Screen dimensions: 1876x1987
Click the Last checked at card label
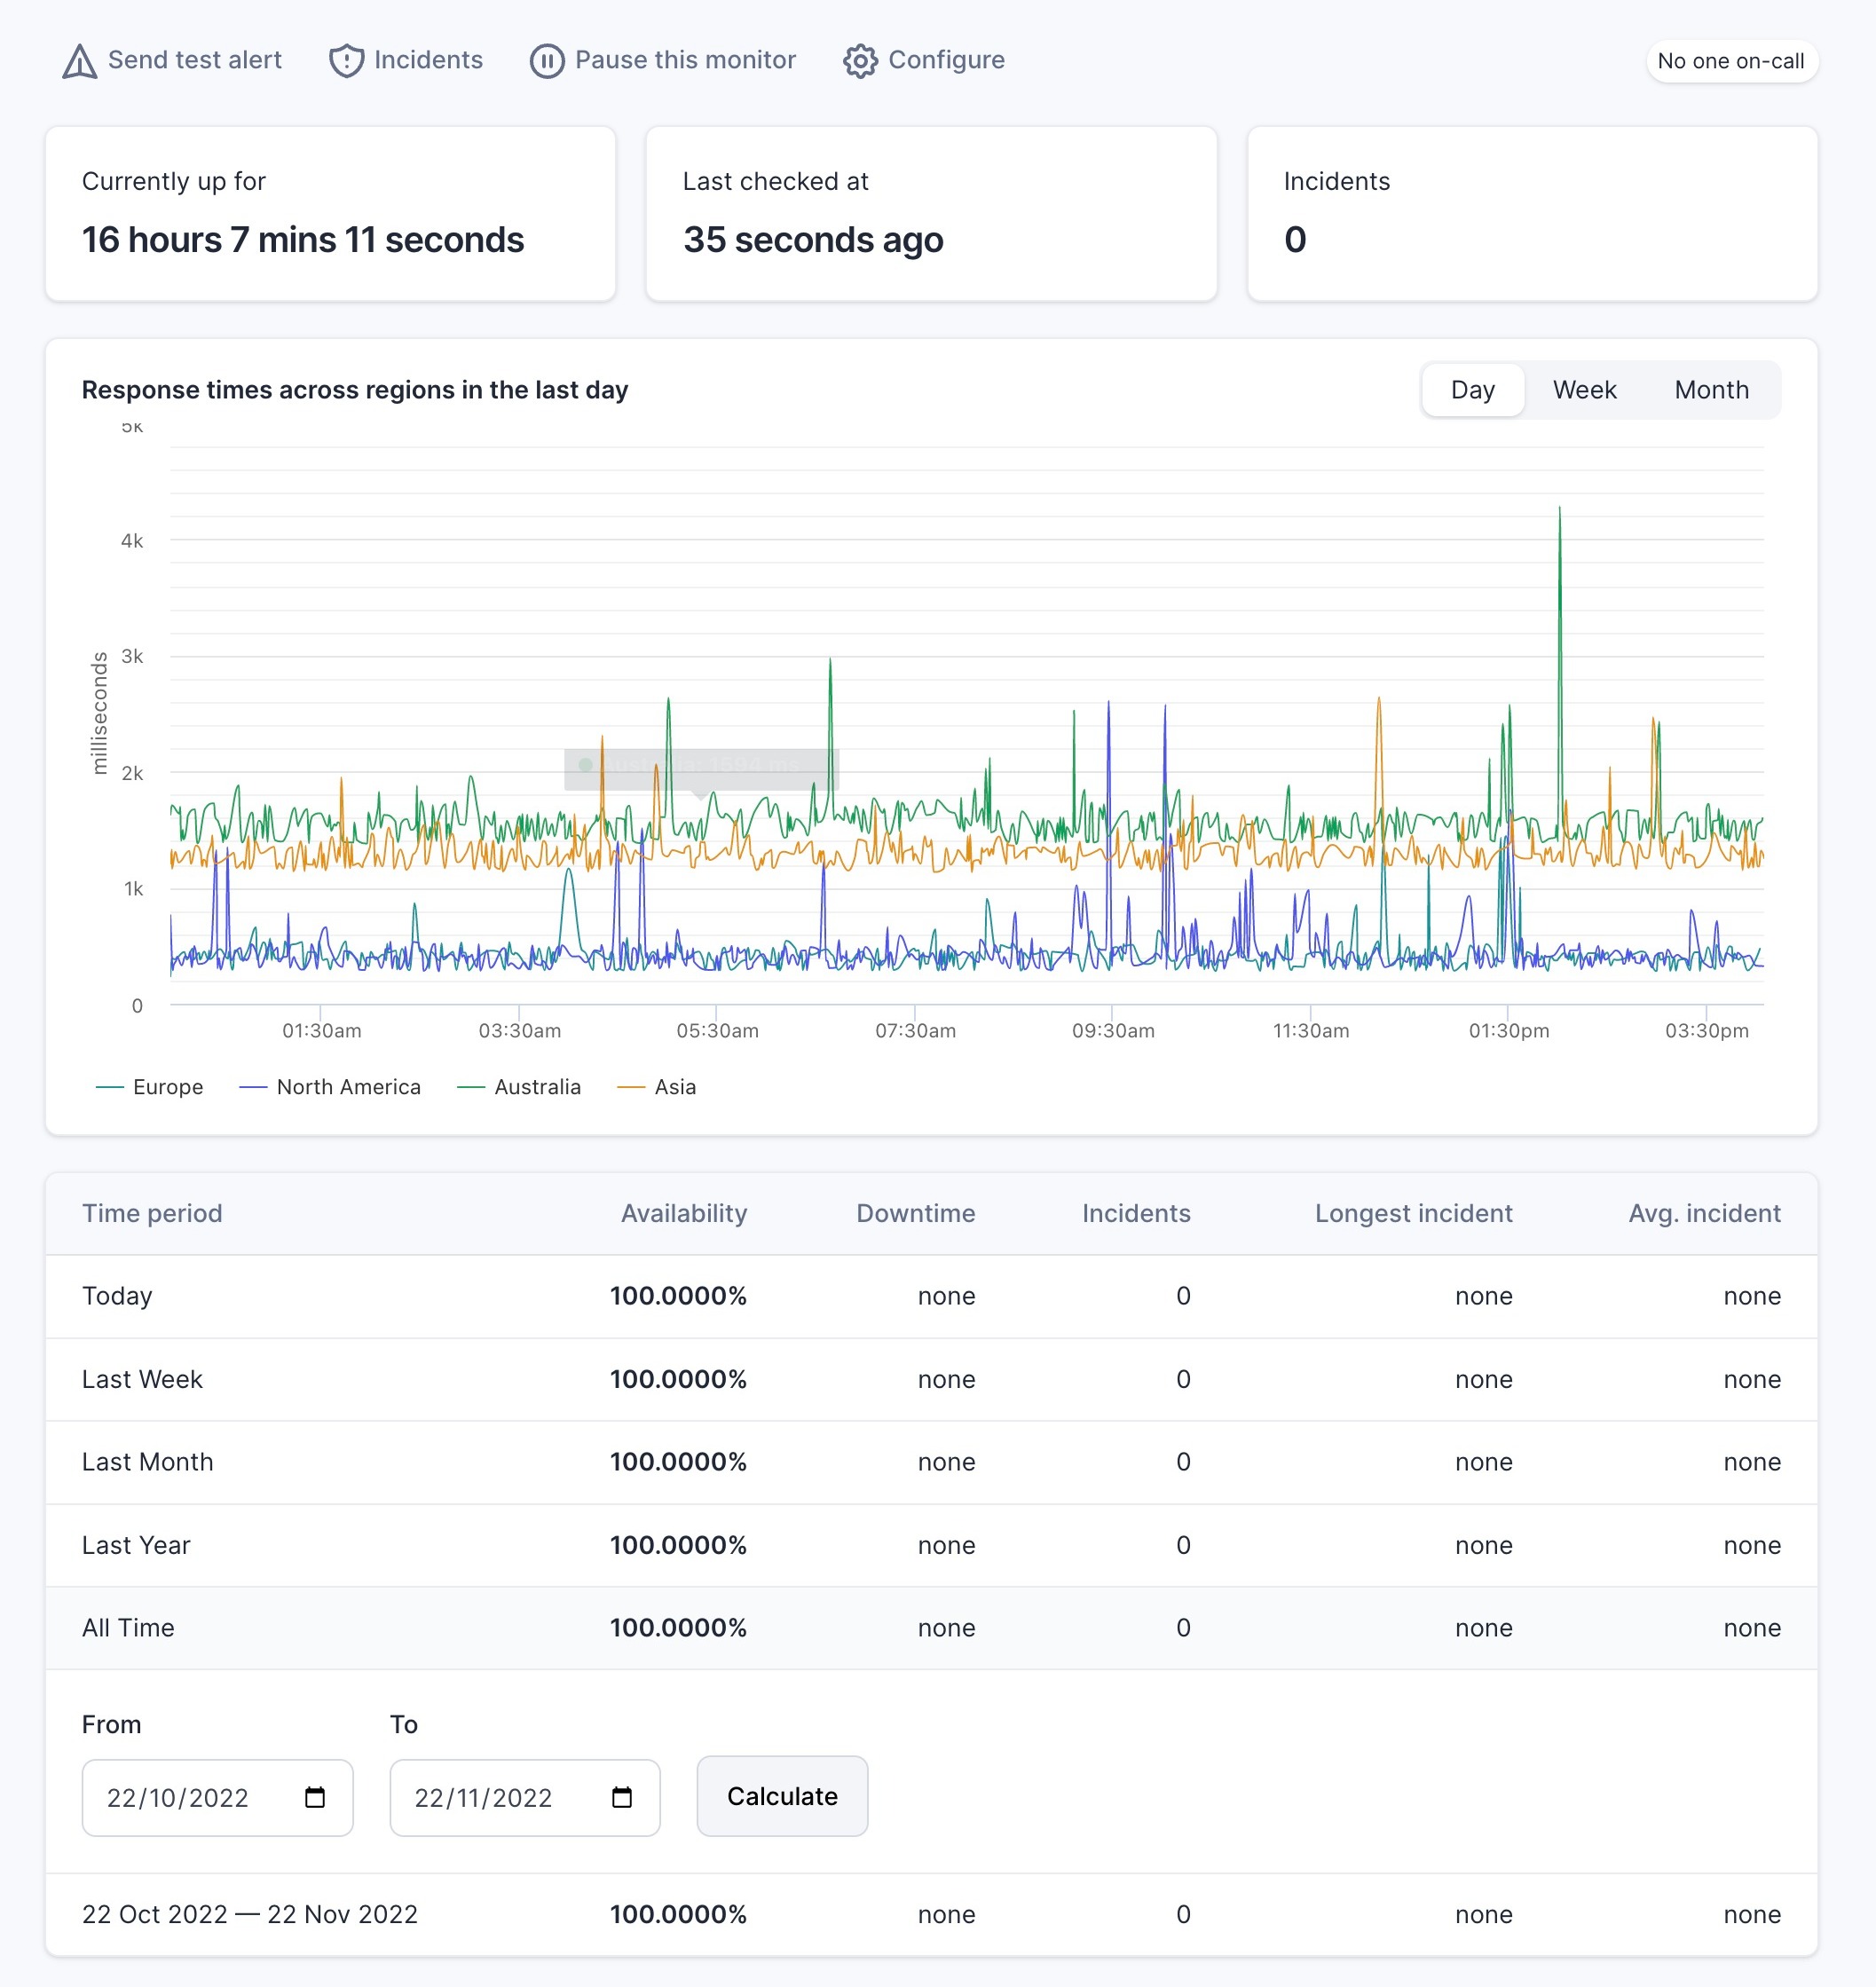pos(776,181)
